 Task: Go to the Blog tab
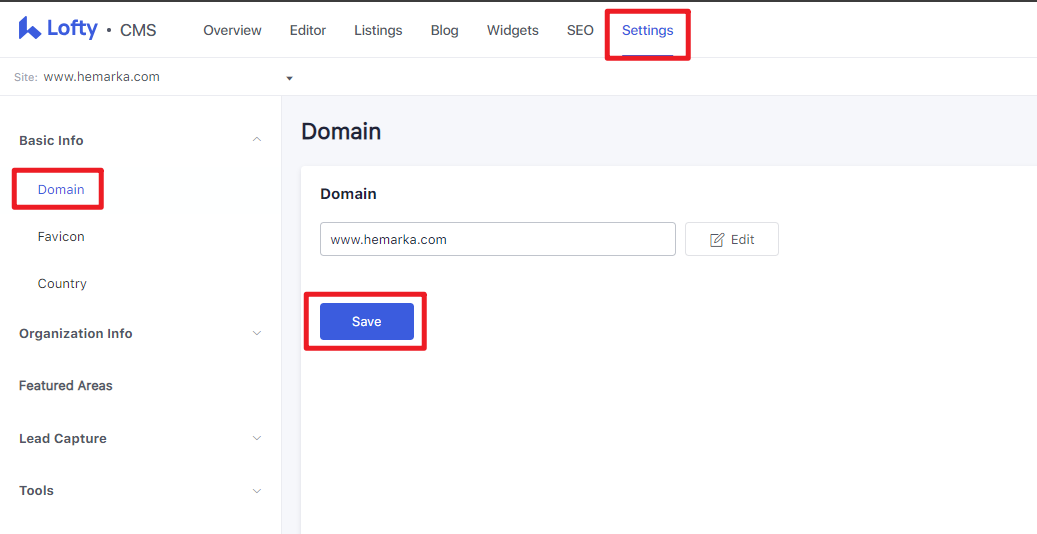444,30
